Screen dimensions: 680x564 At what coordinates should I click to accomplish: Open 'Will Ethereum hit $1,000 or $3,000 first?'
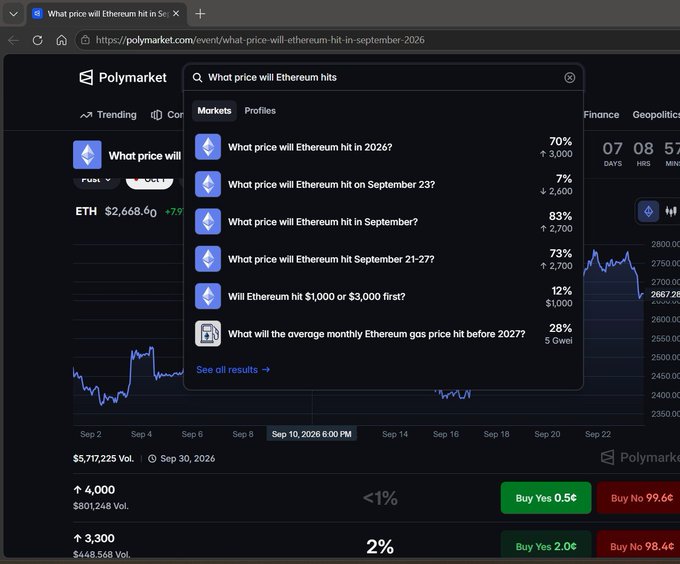point(383,296)
